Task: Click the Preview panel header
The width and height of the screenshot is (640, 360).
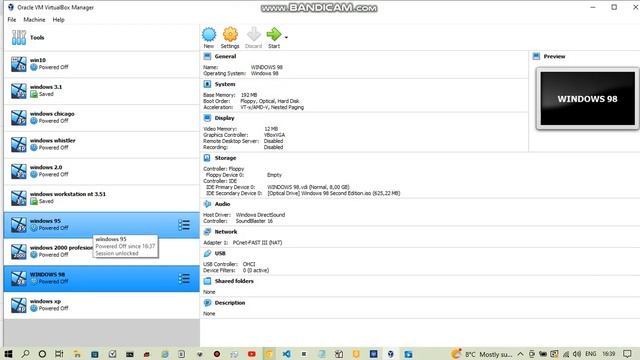Action: 554,56
